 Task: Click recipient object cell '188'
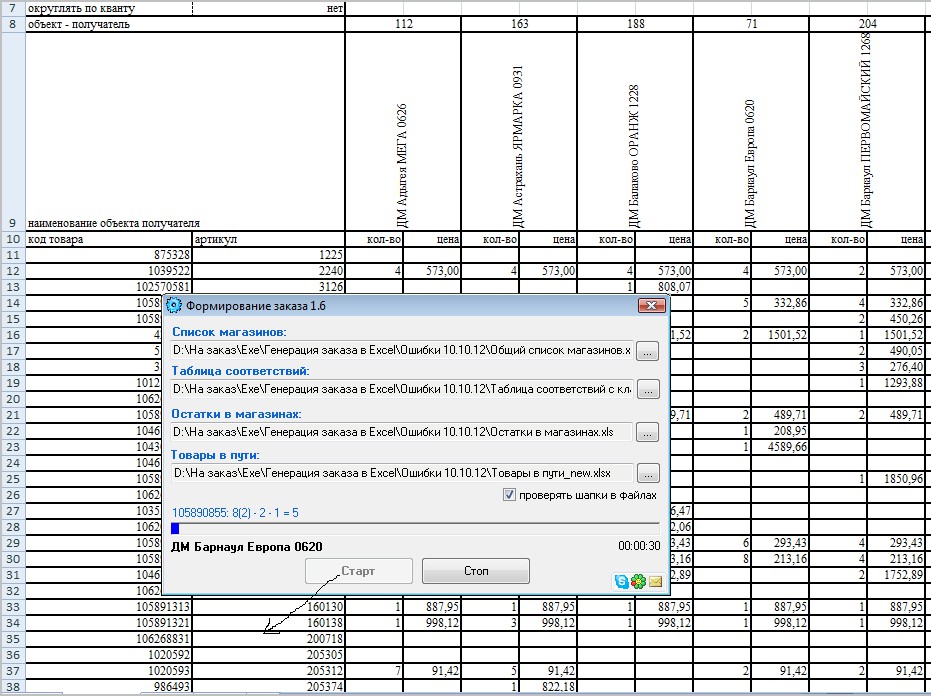(x=635, y=24)
